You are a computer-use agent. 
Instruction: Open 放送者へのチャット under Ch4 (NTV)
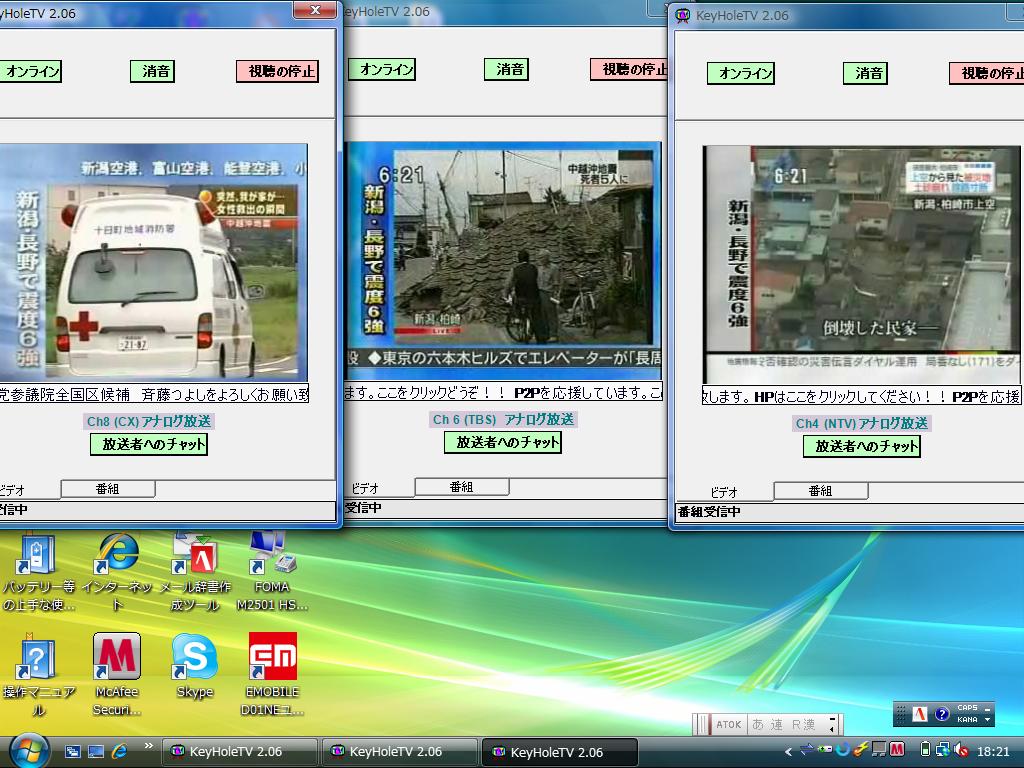(x=862, y=446)
